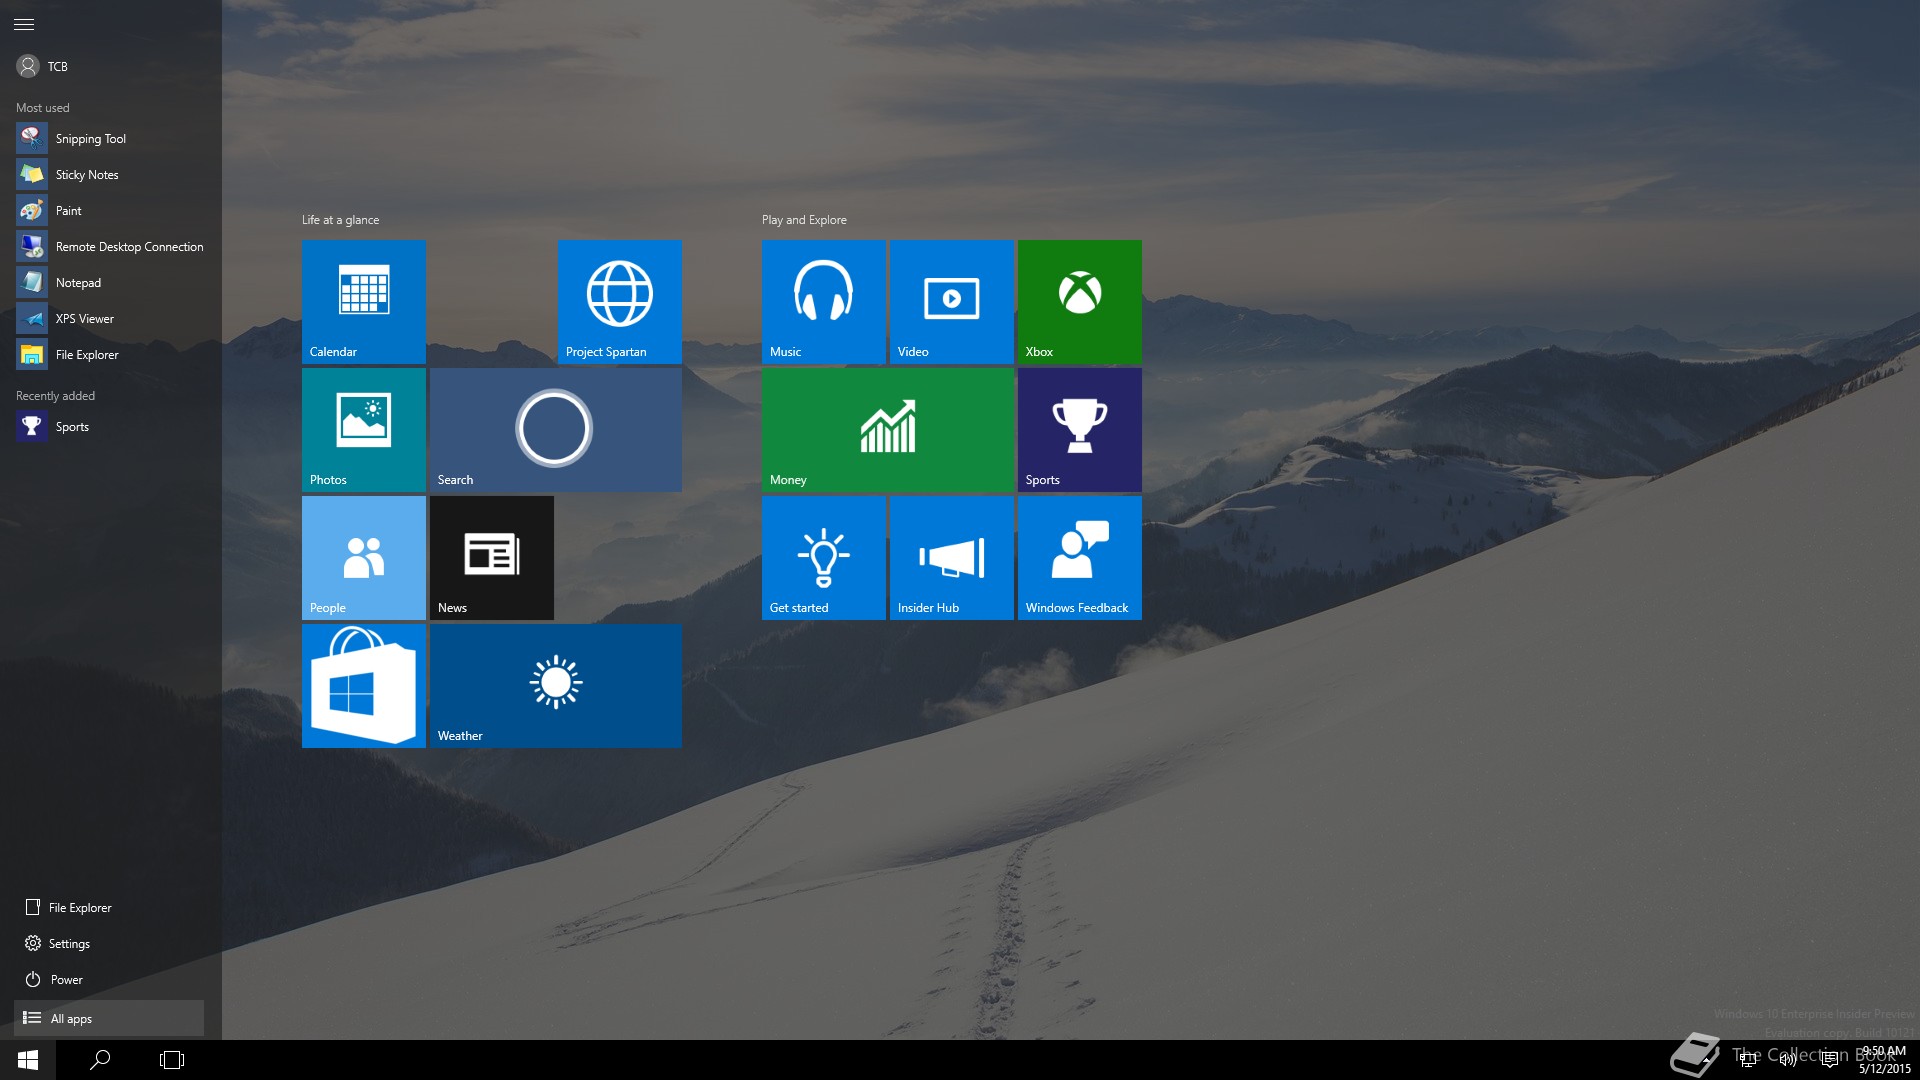Screen dimensions: 1920x1080
Task: Open the Cortana Search tile
Action: pos(556,430)
